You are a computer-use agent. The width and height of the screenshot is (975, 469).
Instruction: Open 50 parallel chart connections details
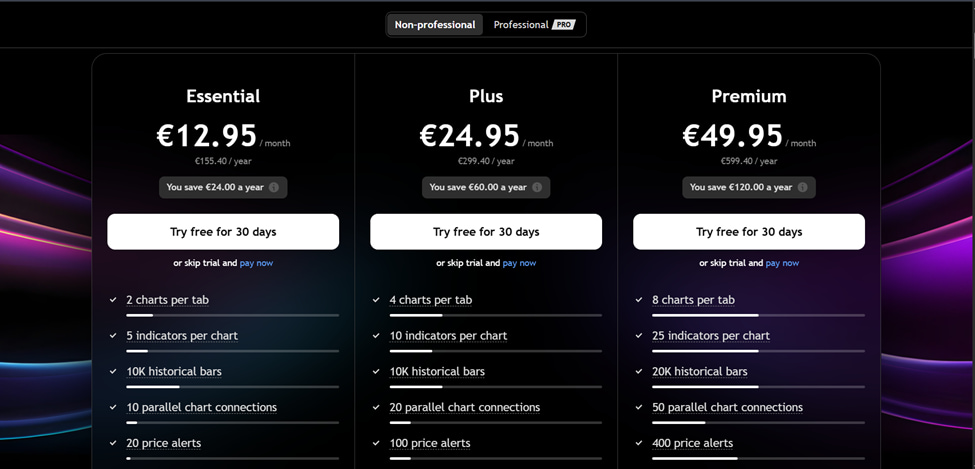point(728,407)
